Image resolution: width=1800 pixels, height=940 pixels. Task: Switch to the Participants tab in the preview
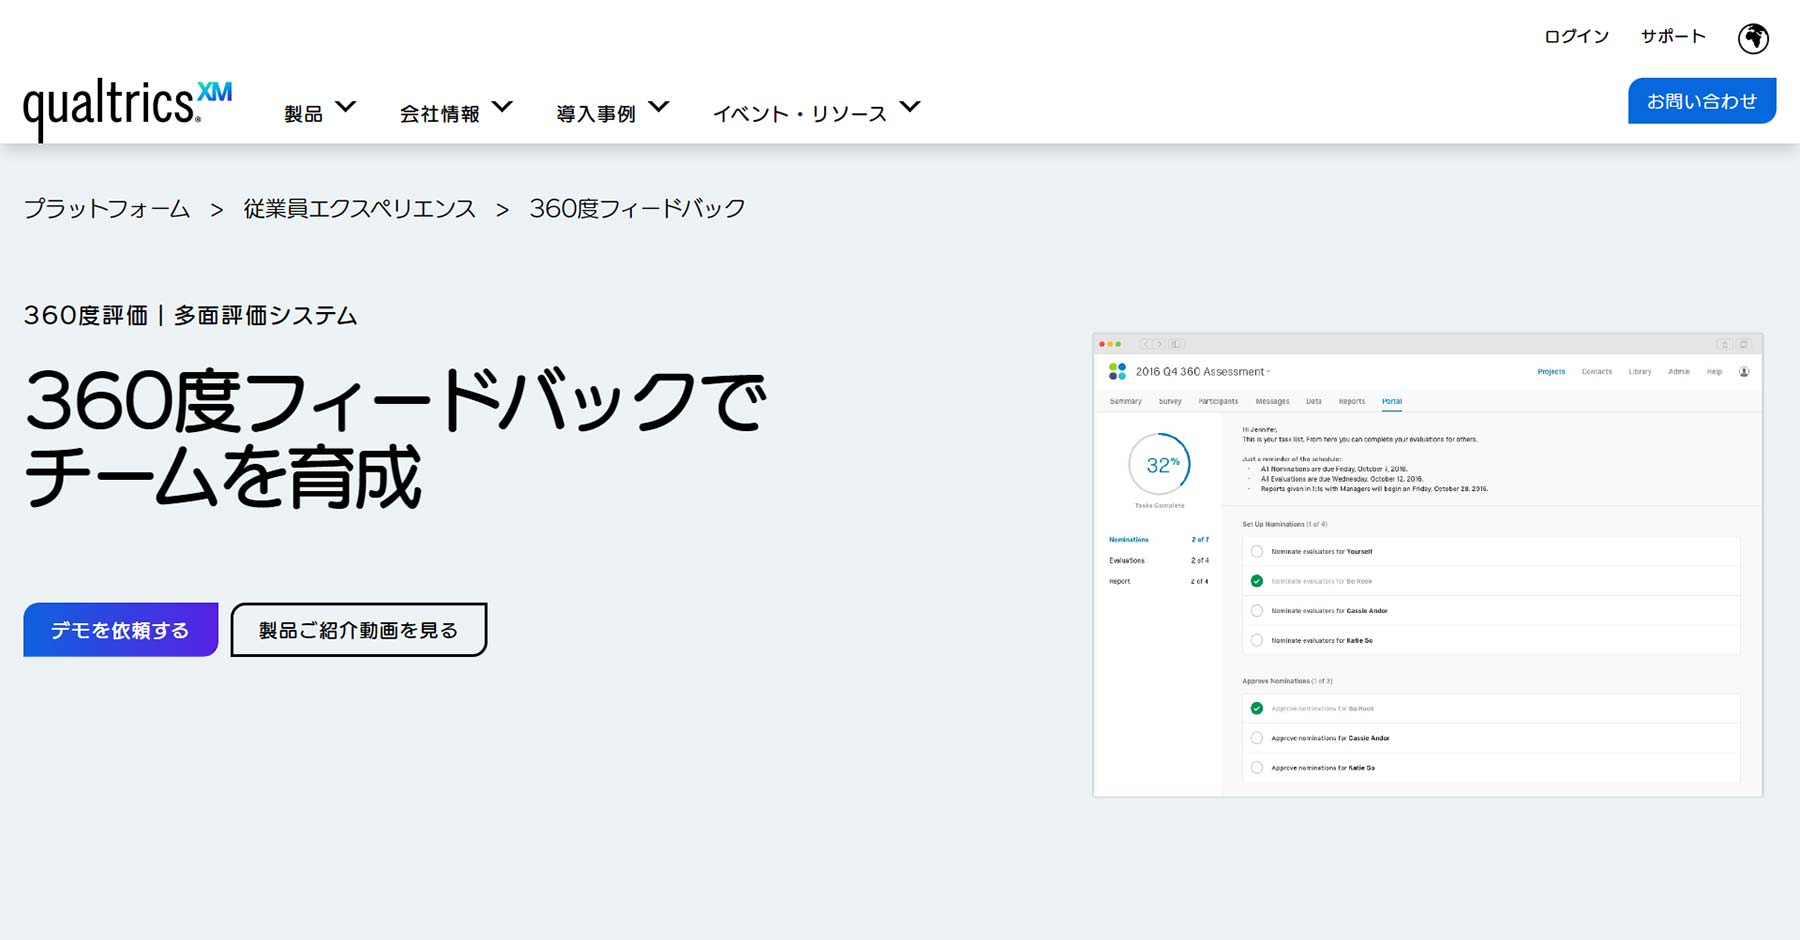1218,402
